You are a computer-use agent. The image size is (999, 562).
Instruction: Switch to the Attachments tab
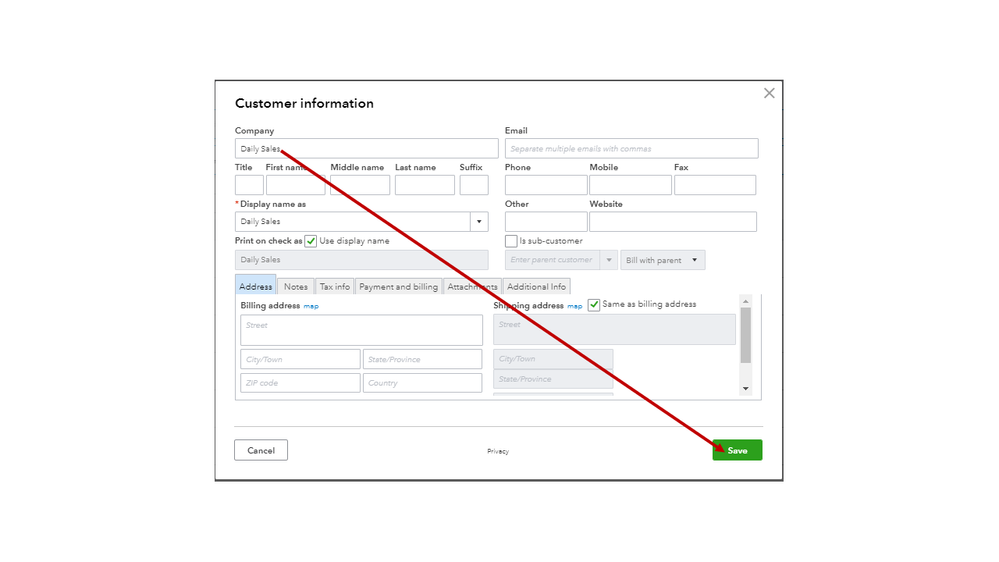[472, 287]
